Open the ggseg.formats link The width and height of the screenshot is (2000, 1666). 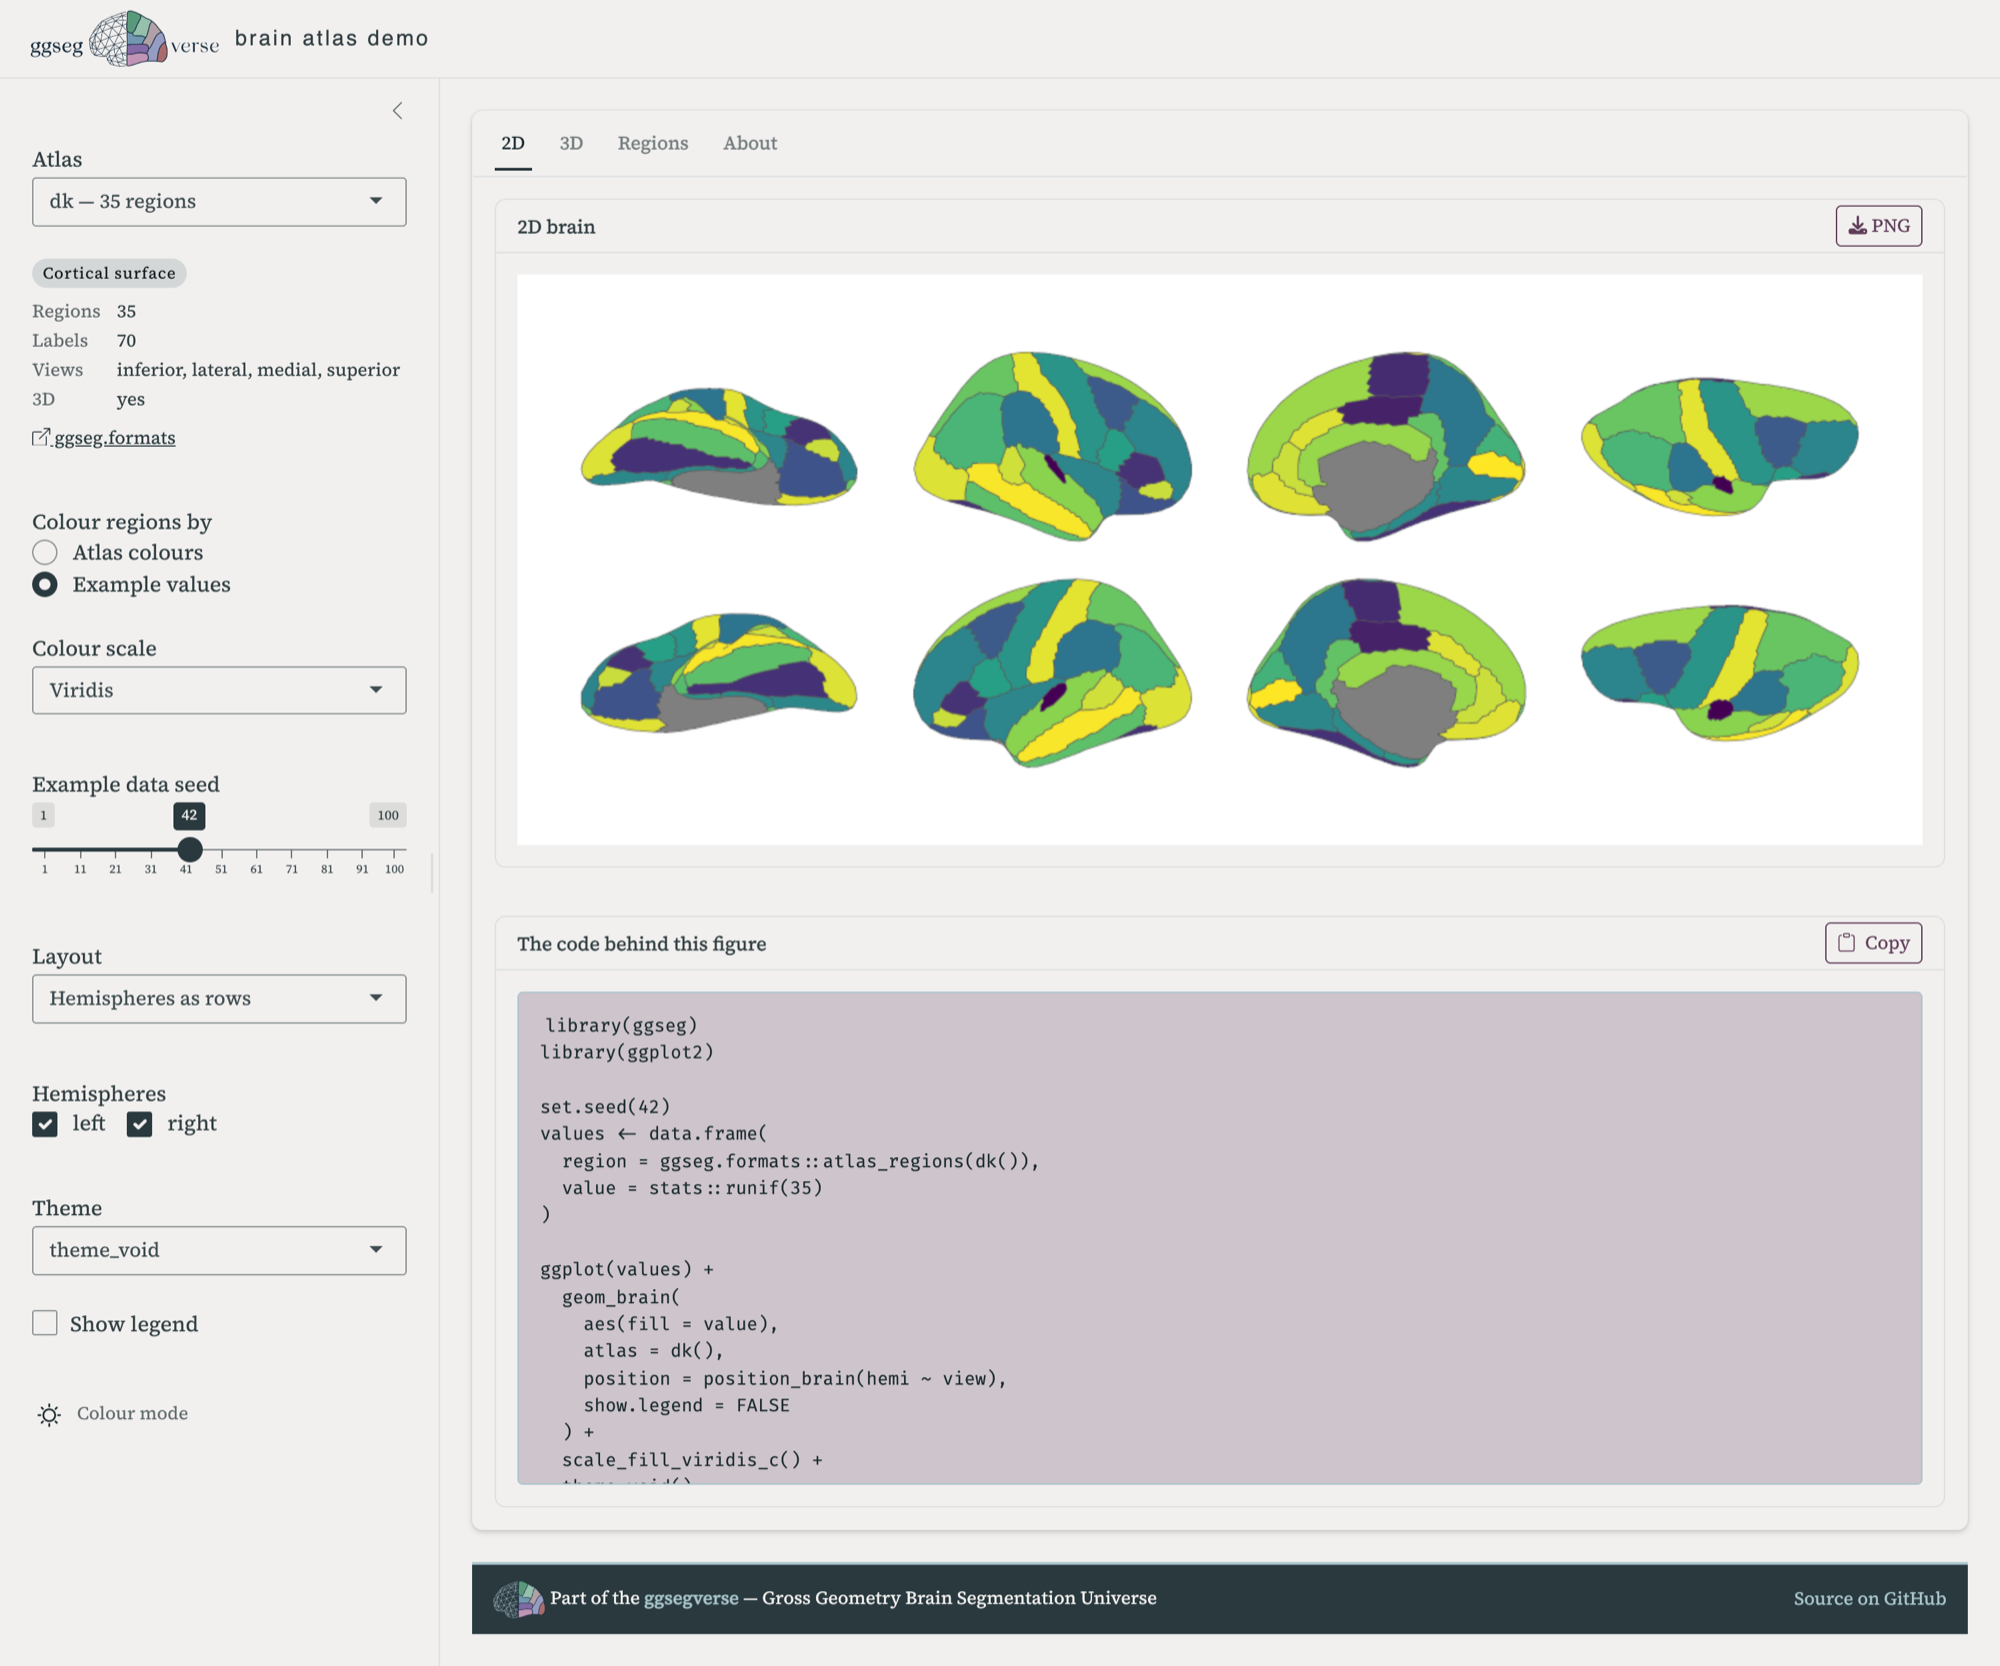coord(114,437)
